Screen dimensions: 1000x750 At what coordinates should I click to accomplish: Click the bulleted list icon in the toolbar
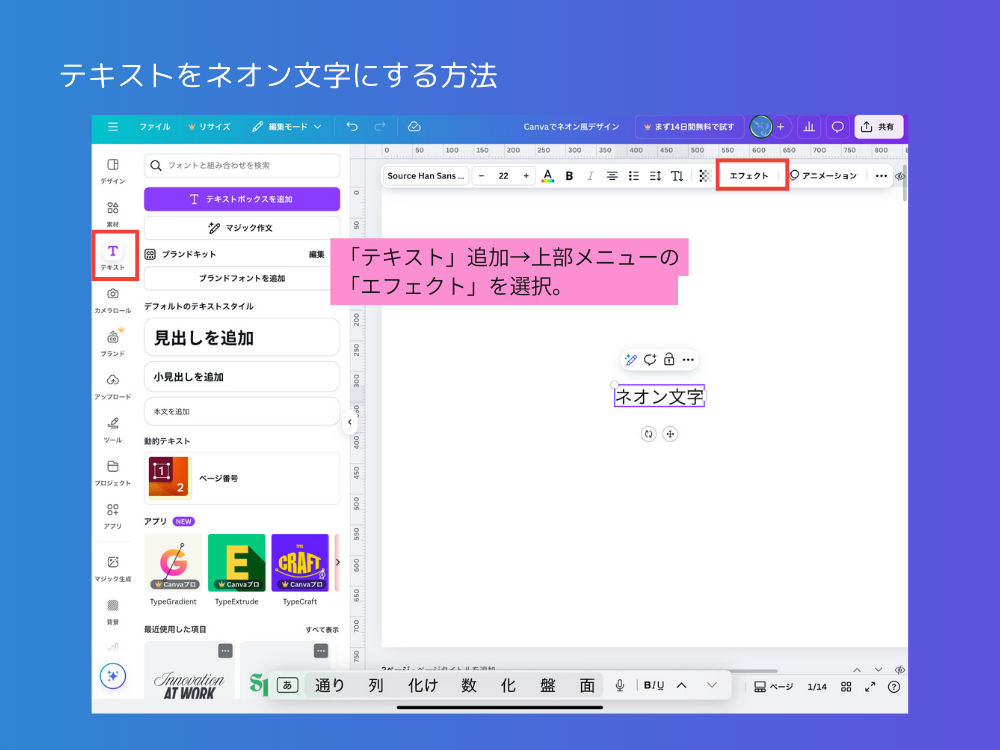pyautogui.click(x=634, y=176)
